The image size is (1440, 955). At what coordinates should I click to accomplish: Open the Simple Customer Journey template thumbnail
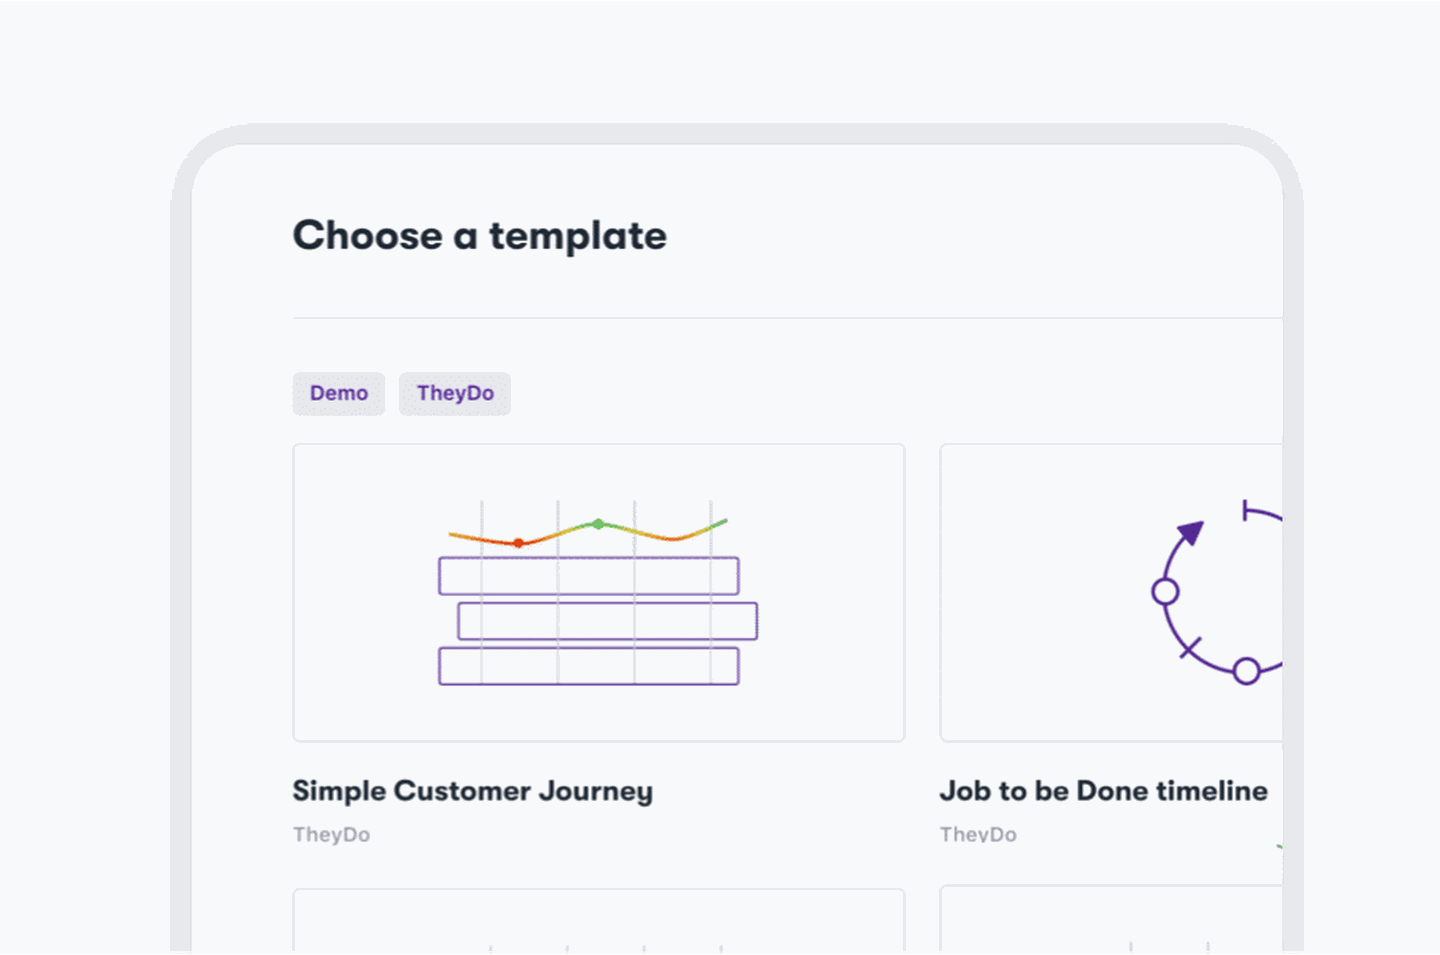click(598, 592)
